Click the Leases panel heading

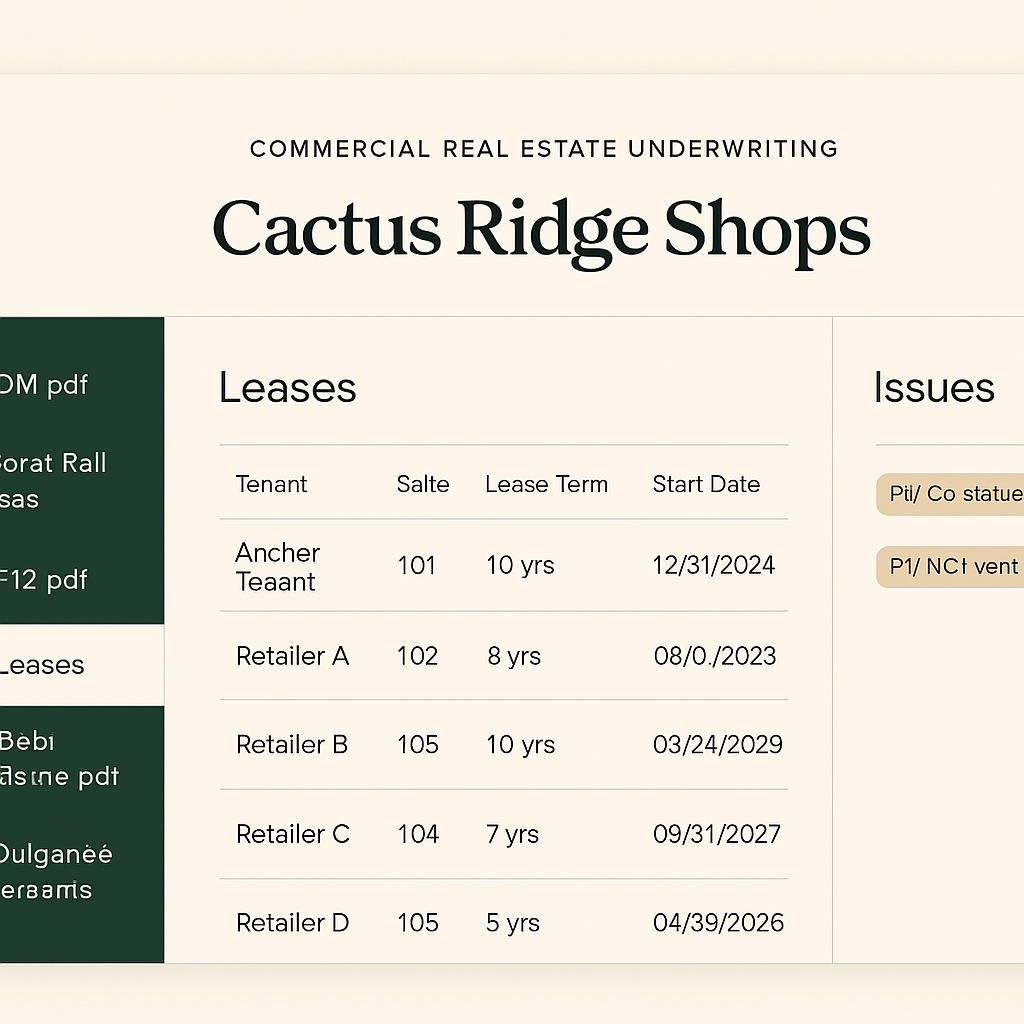coord(287,387)
